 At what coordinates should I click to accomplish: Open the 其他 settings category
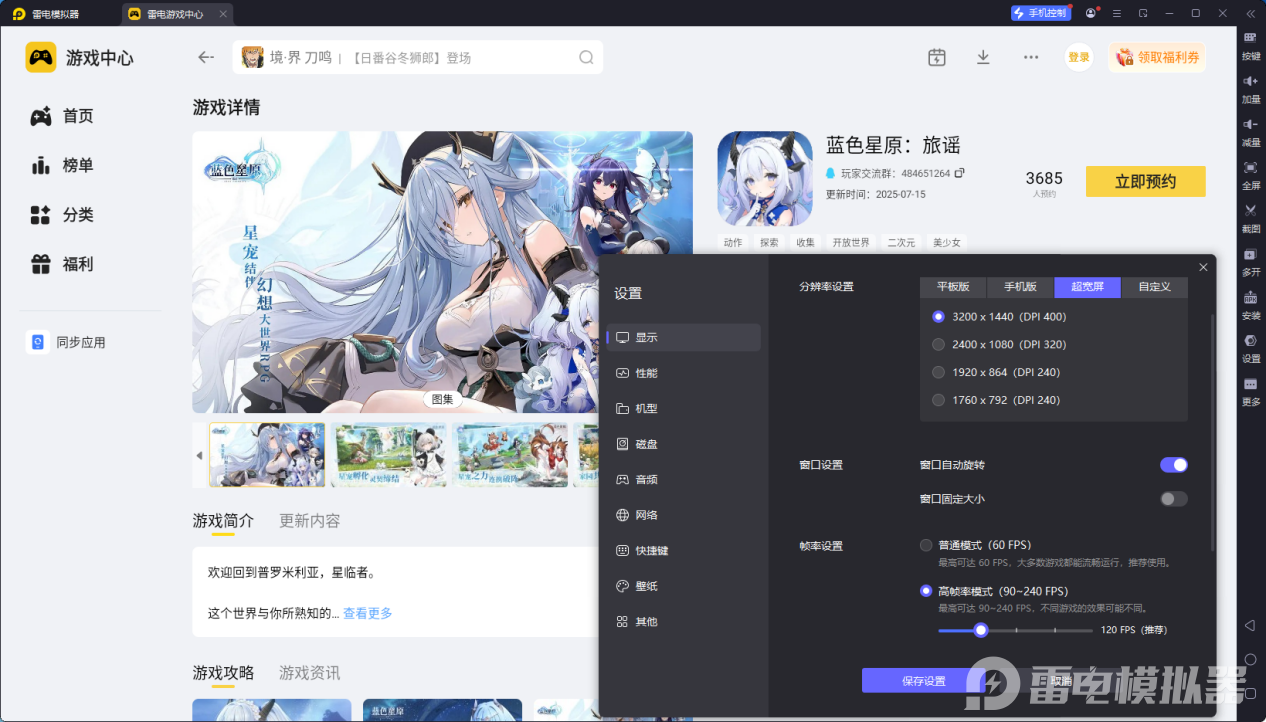click(x=684, y=621)
